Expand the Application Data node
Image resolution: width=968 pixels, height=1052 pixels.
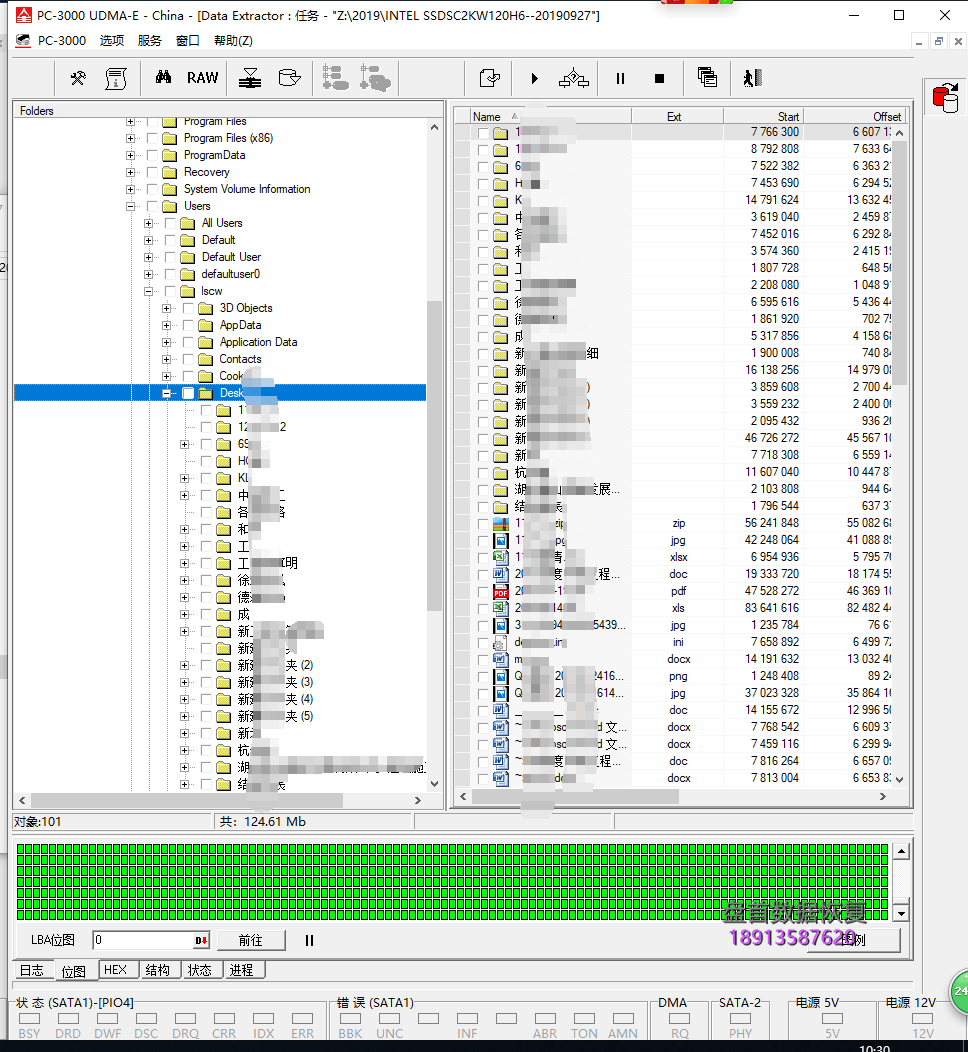pyautogui.click(x=166, y=342)
